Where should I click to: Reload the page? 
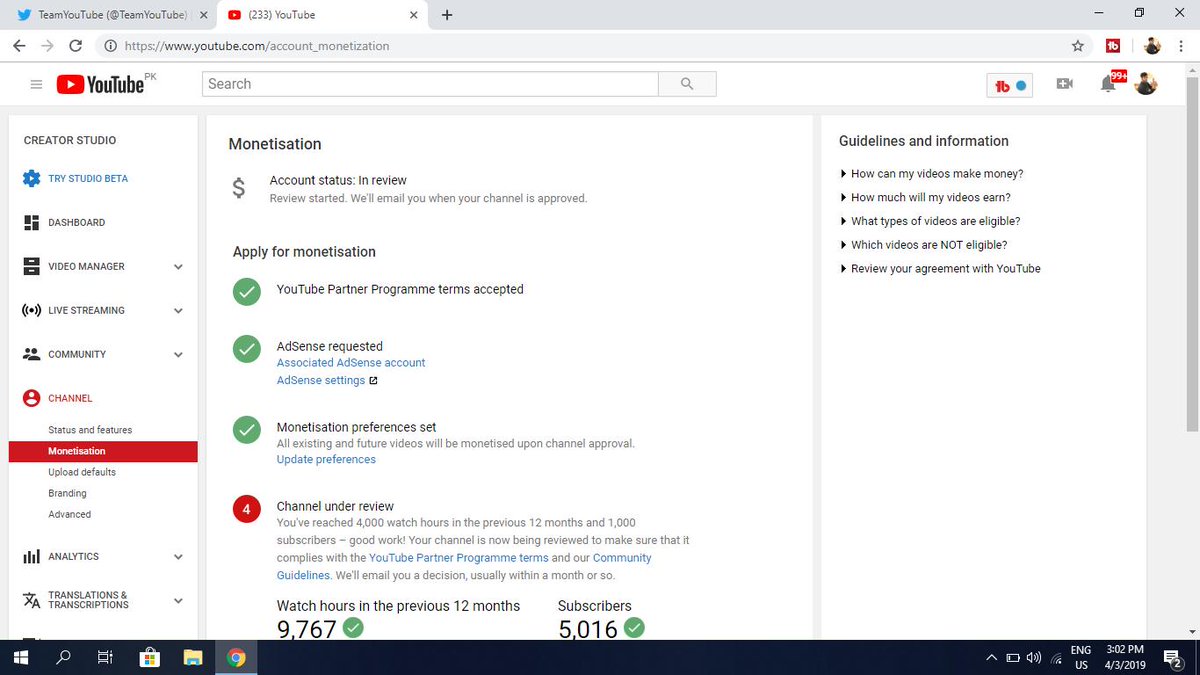76,46
